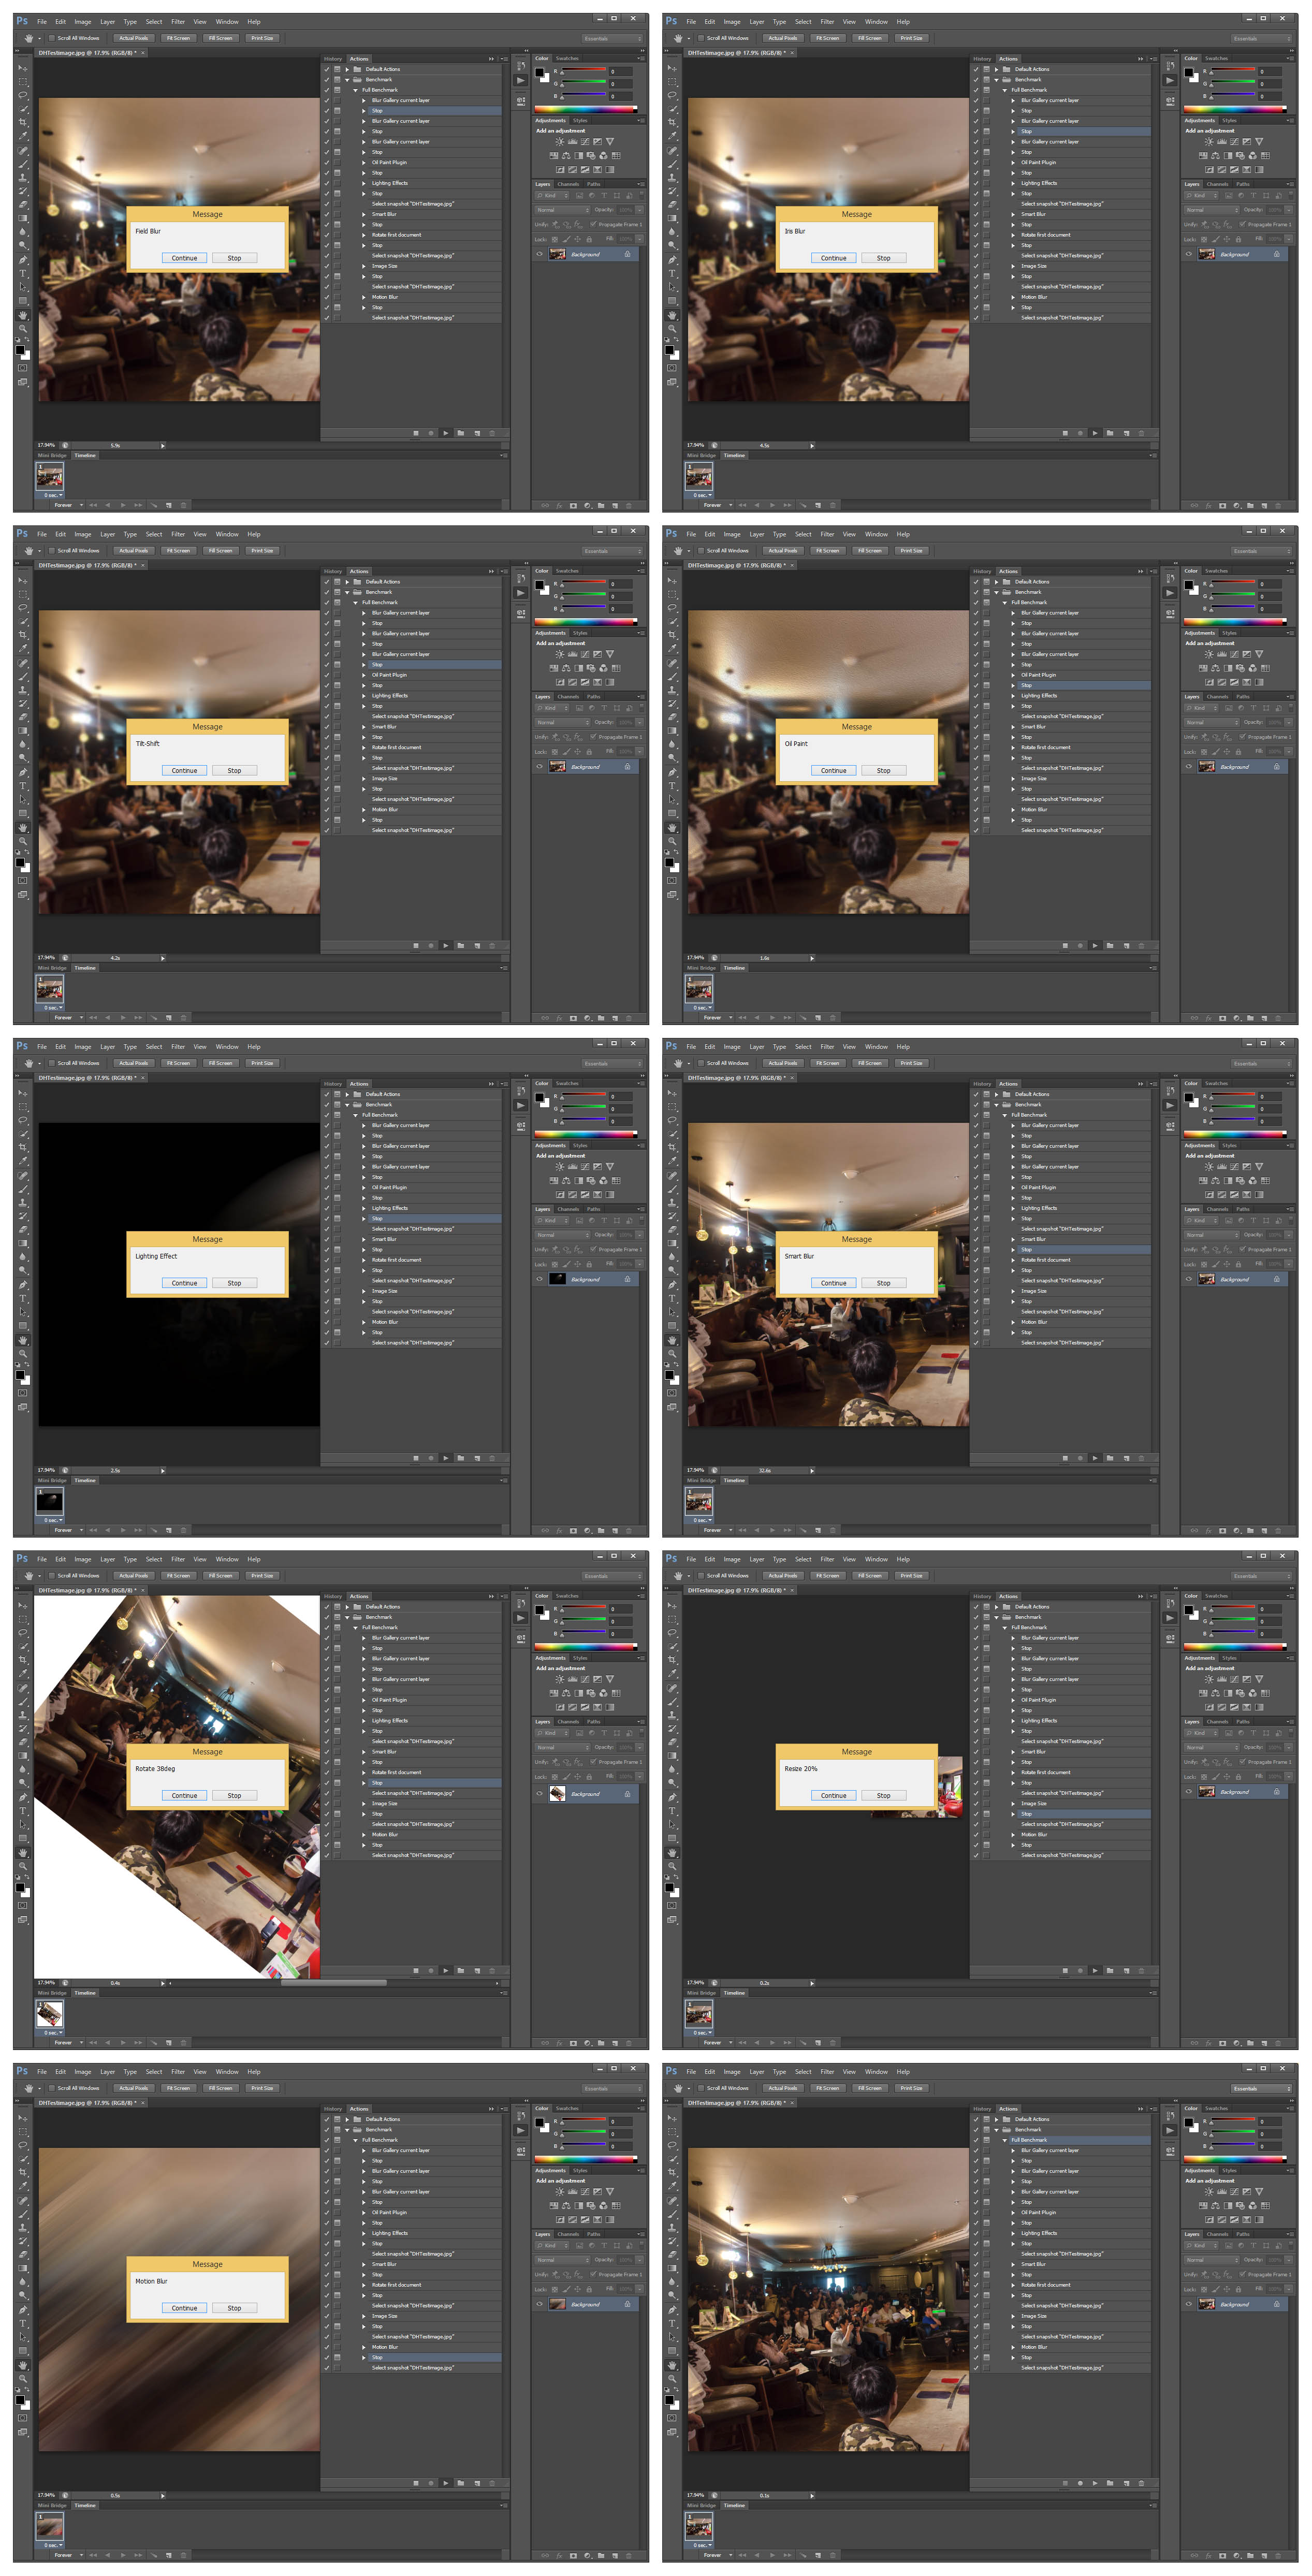This screenshot has width=1312, height=2576.
Task: Check Scroll All Windows in the Field Blur window
Action: point(52,38)
